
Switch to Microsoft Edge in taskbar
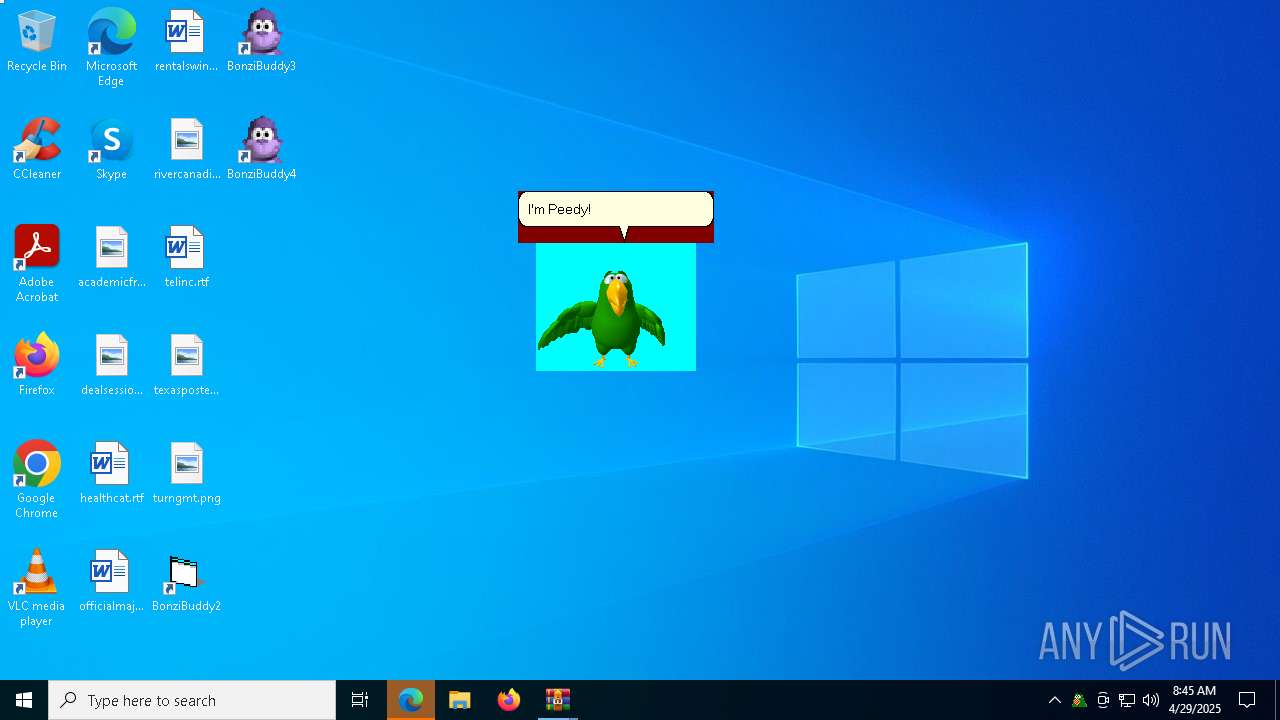[411, 700]
